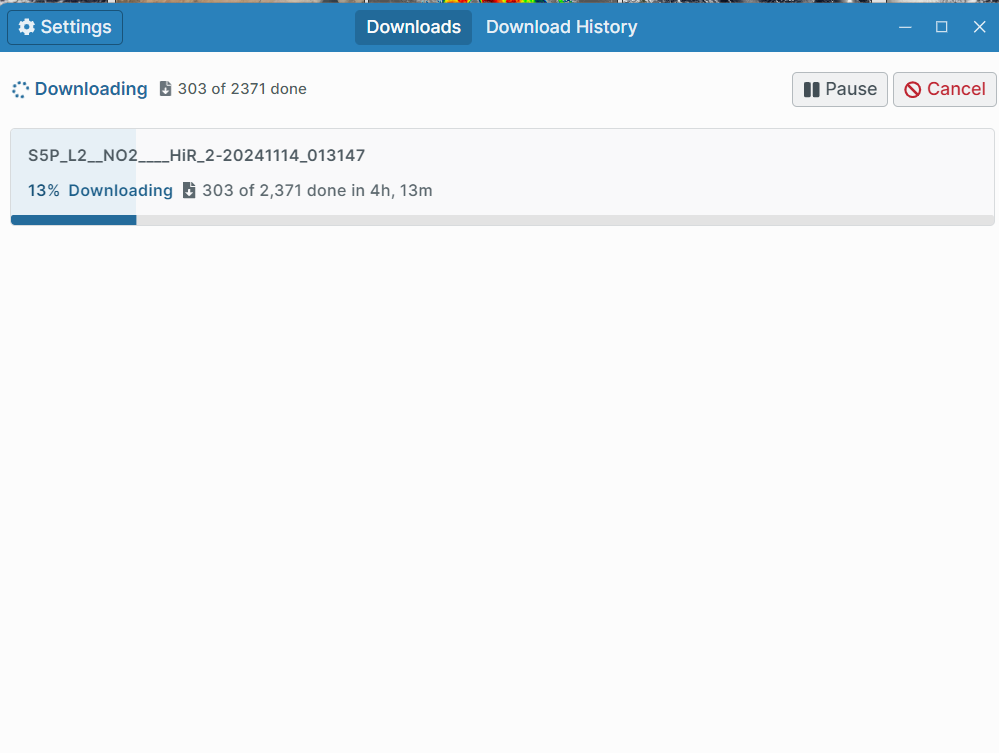Click the filled blue part of progress bar
Viewport: 999px width, 753px height.
(73, 220)
